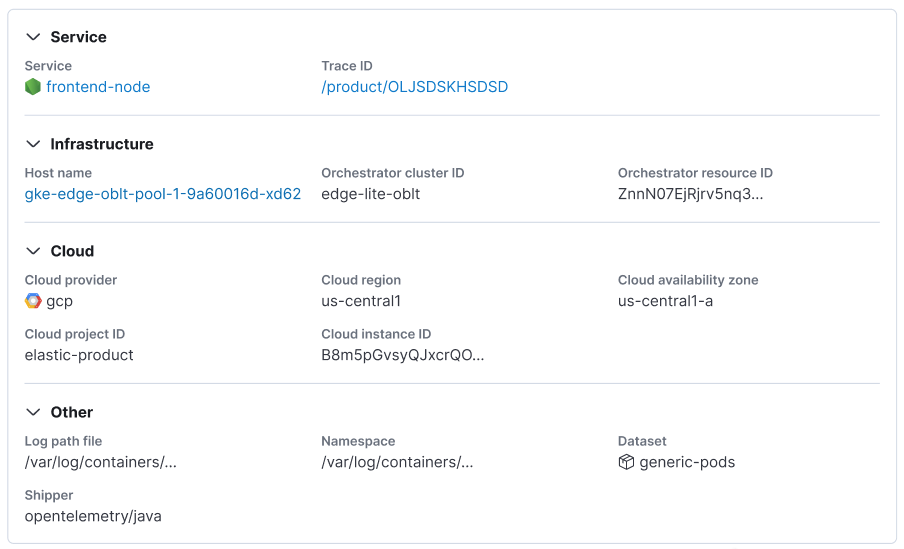Select the us-central1 cloud region value
The height and width of the screenshot is (549, 904).
pyautogui.click(x=361, y=300)
